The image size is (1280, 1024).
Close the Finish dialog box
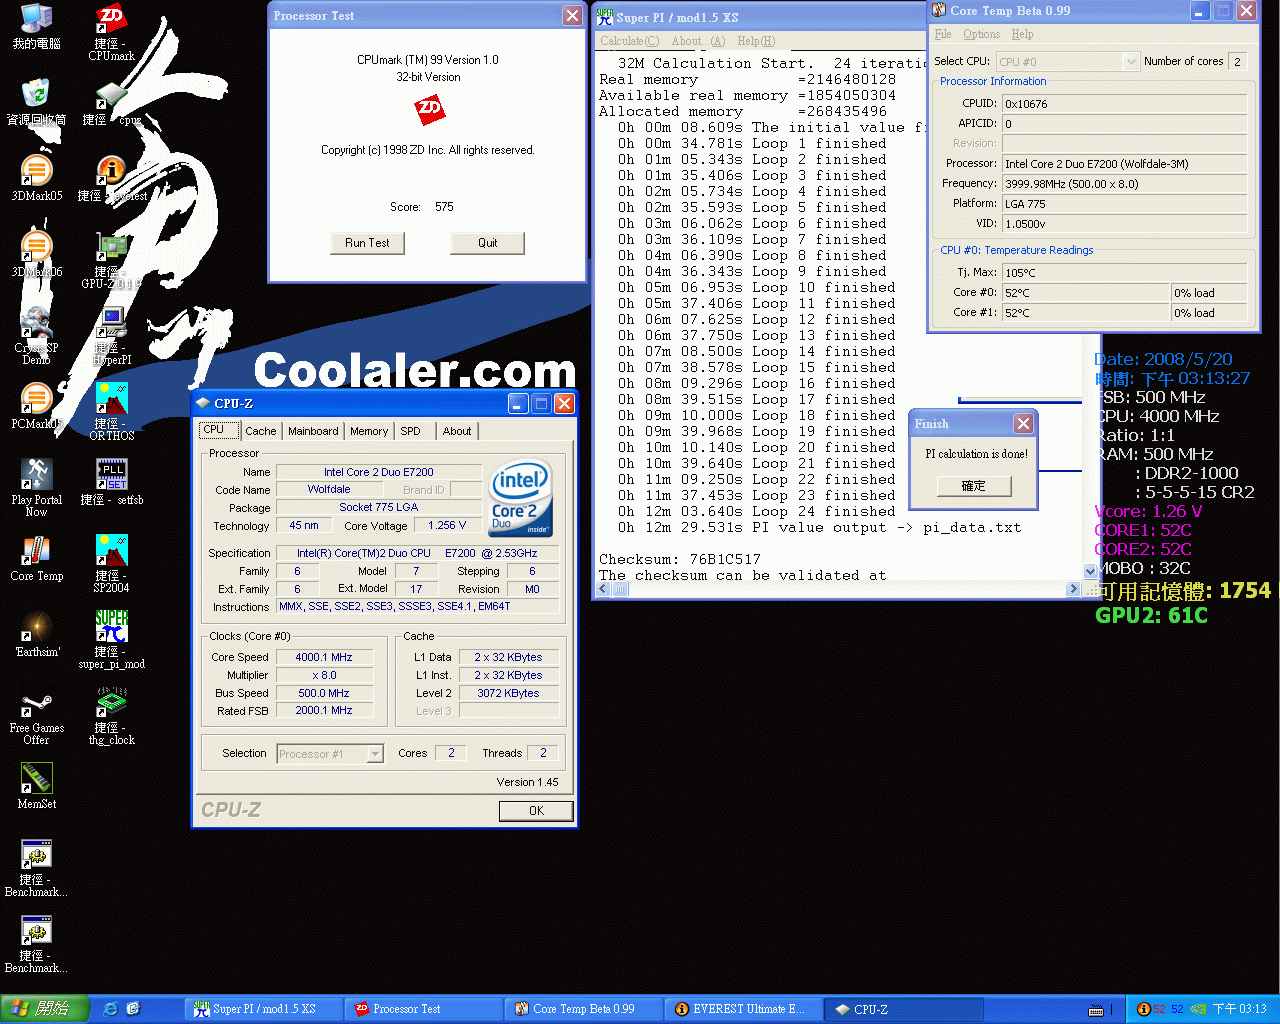pos(1023,424)
